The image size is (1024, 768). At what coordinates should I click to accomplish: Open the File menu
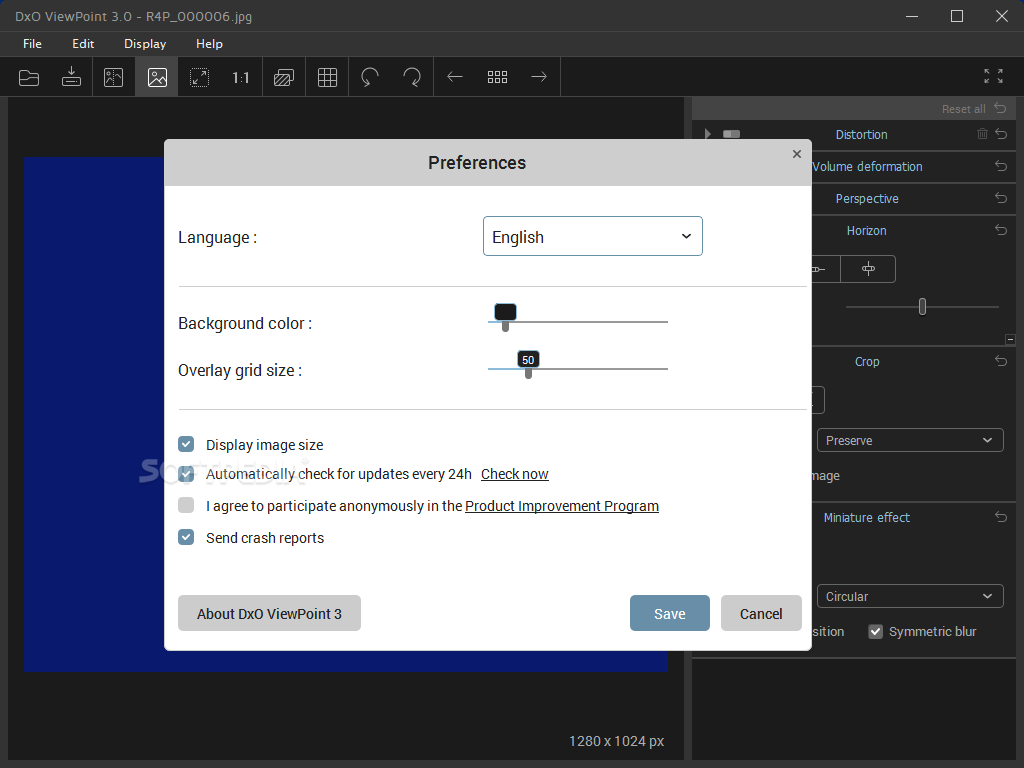point(32,44)
